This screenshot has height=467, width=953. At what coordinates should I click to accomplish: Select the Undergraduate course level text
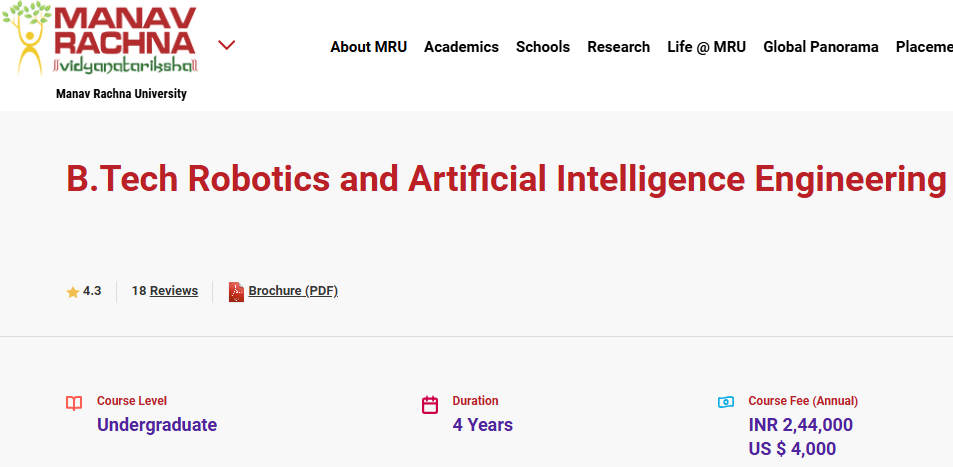[157, 424]
